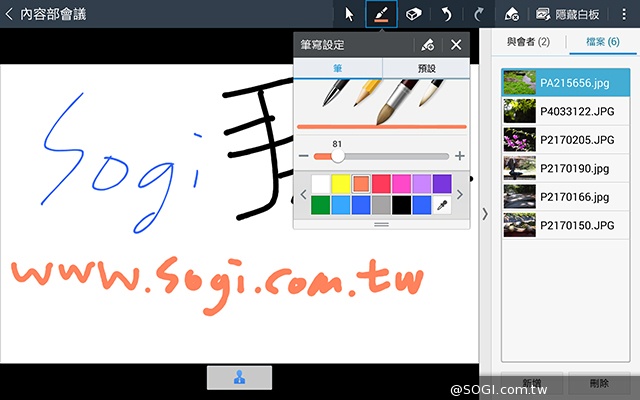Undo the last stroke
The image size is (640, 400).
447,14
